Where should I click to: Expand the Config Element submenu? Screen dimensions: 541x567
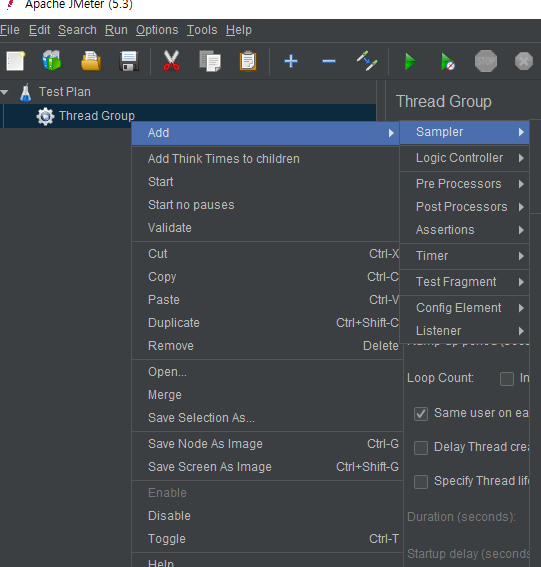[464, 308]
